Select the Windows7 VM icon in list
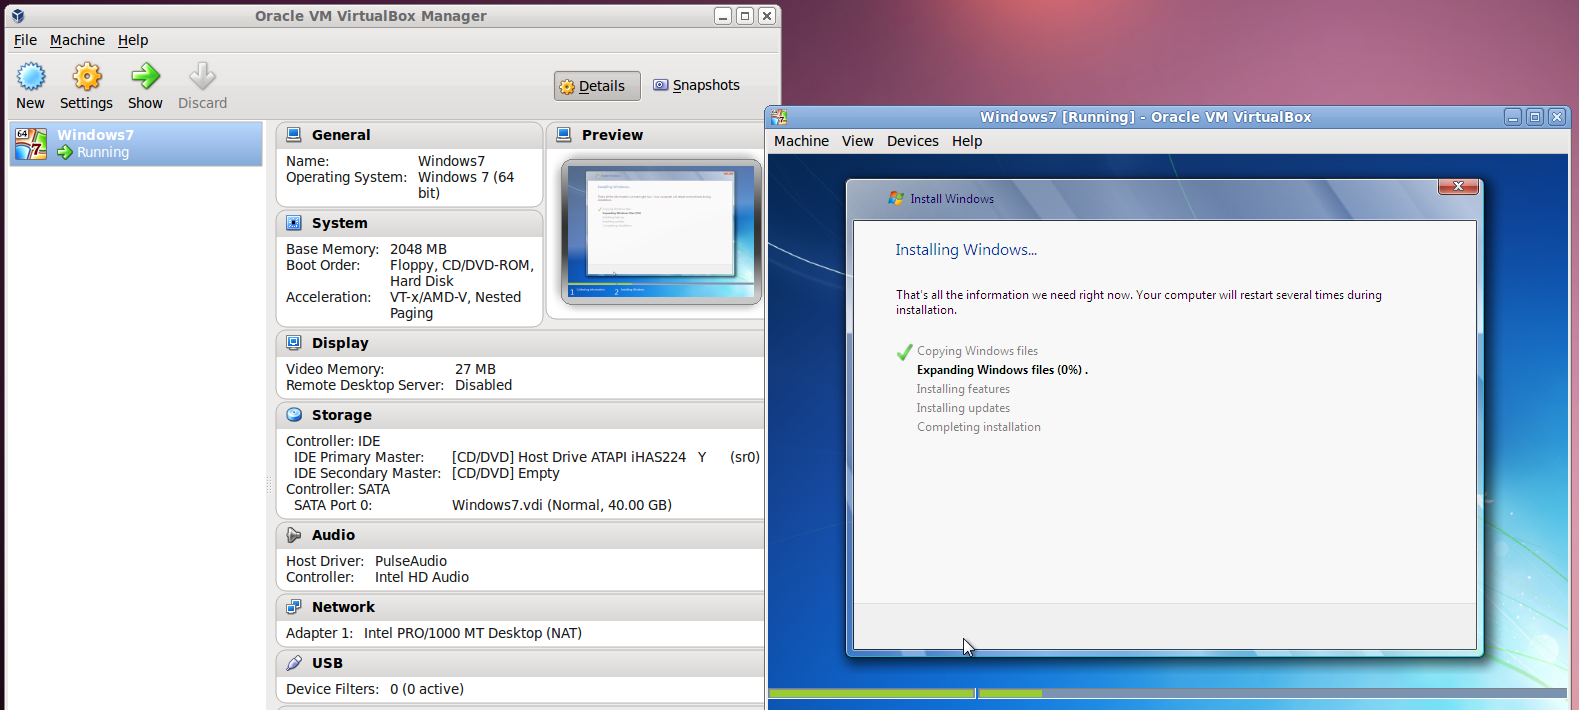Viewport: 1579px width, 710px height. 31,144
